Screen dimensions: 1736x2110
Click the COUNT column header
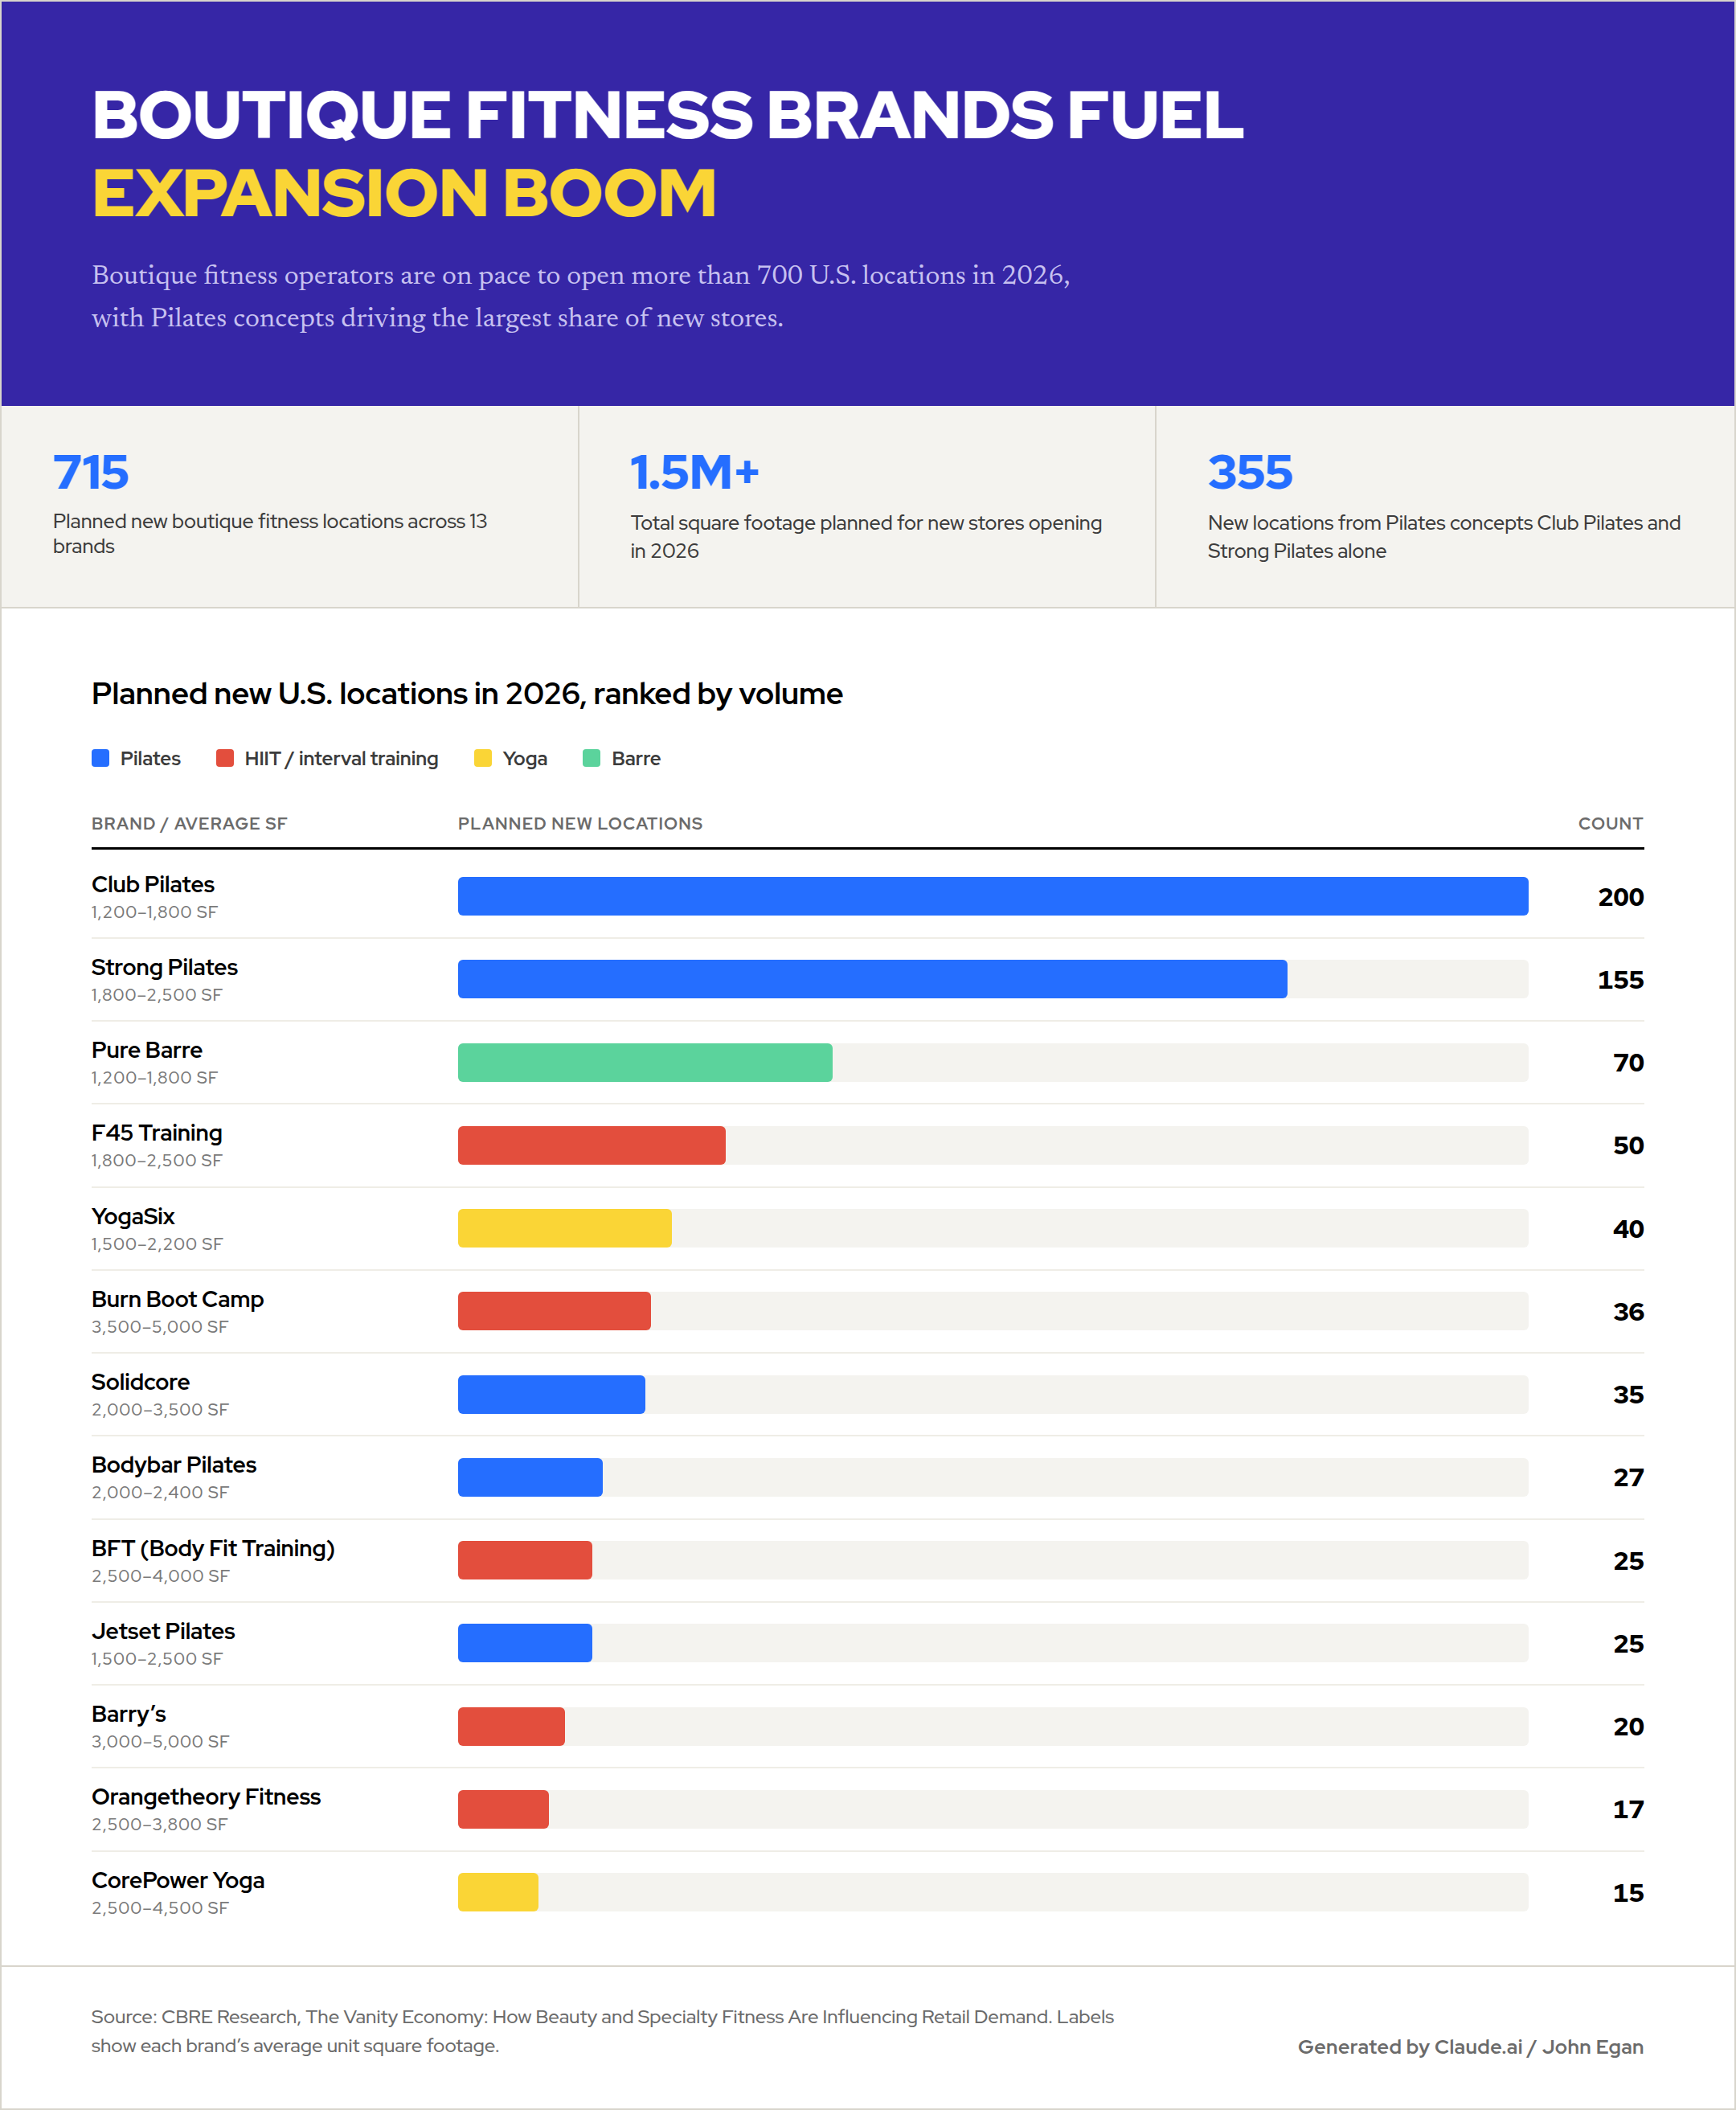(1610, 823)
